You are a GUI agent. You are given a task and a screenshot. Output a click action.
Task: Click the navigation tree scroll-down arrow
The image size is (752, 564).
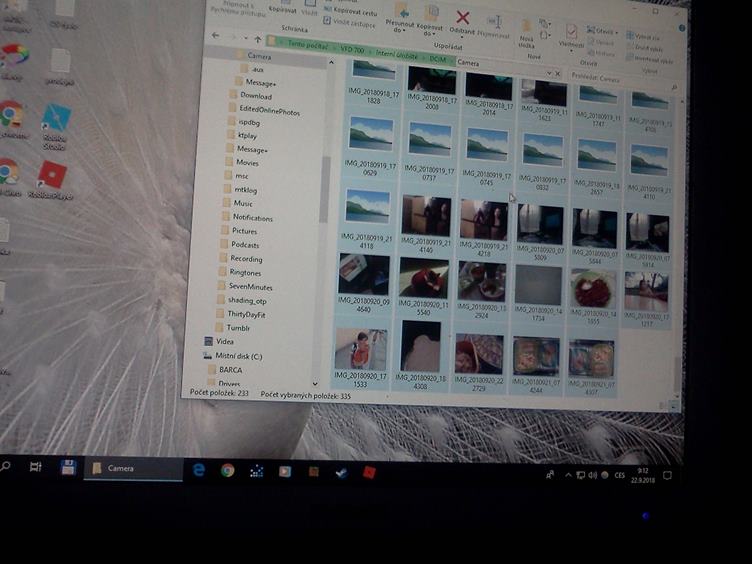[x=315, y=384]
